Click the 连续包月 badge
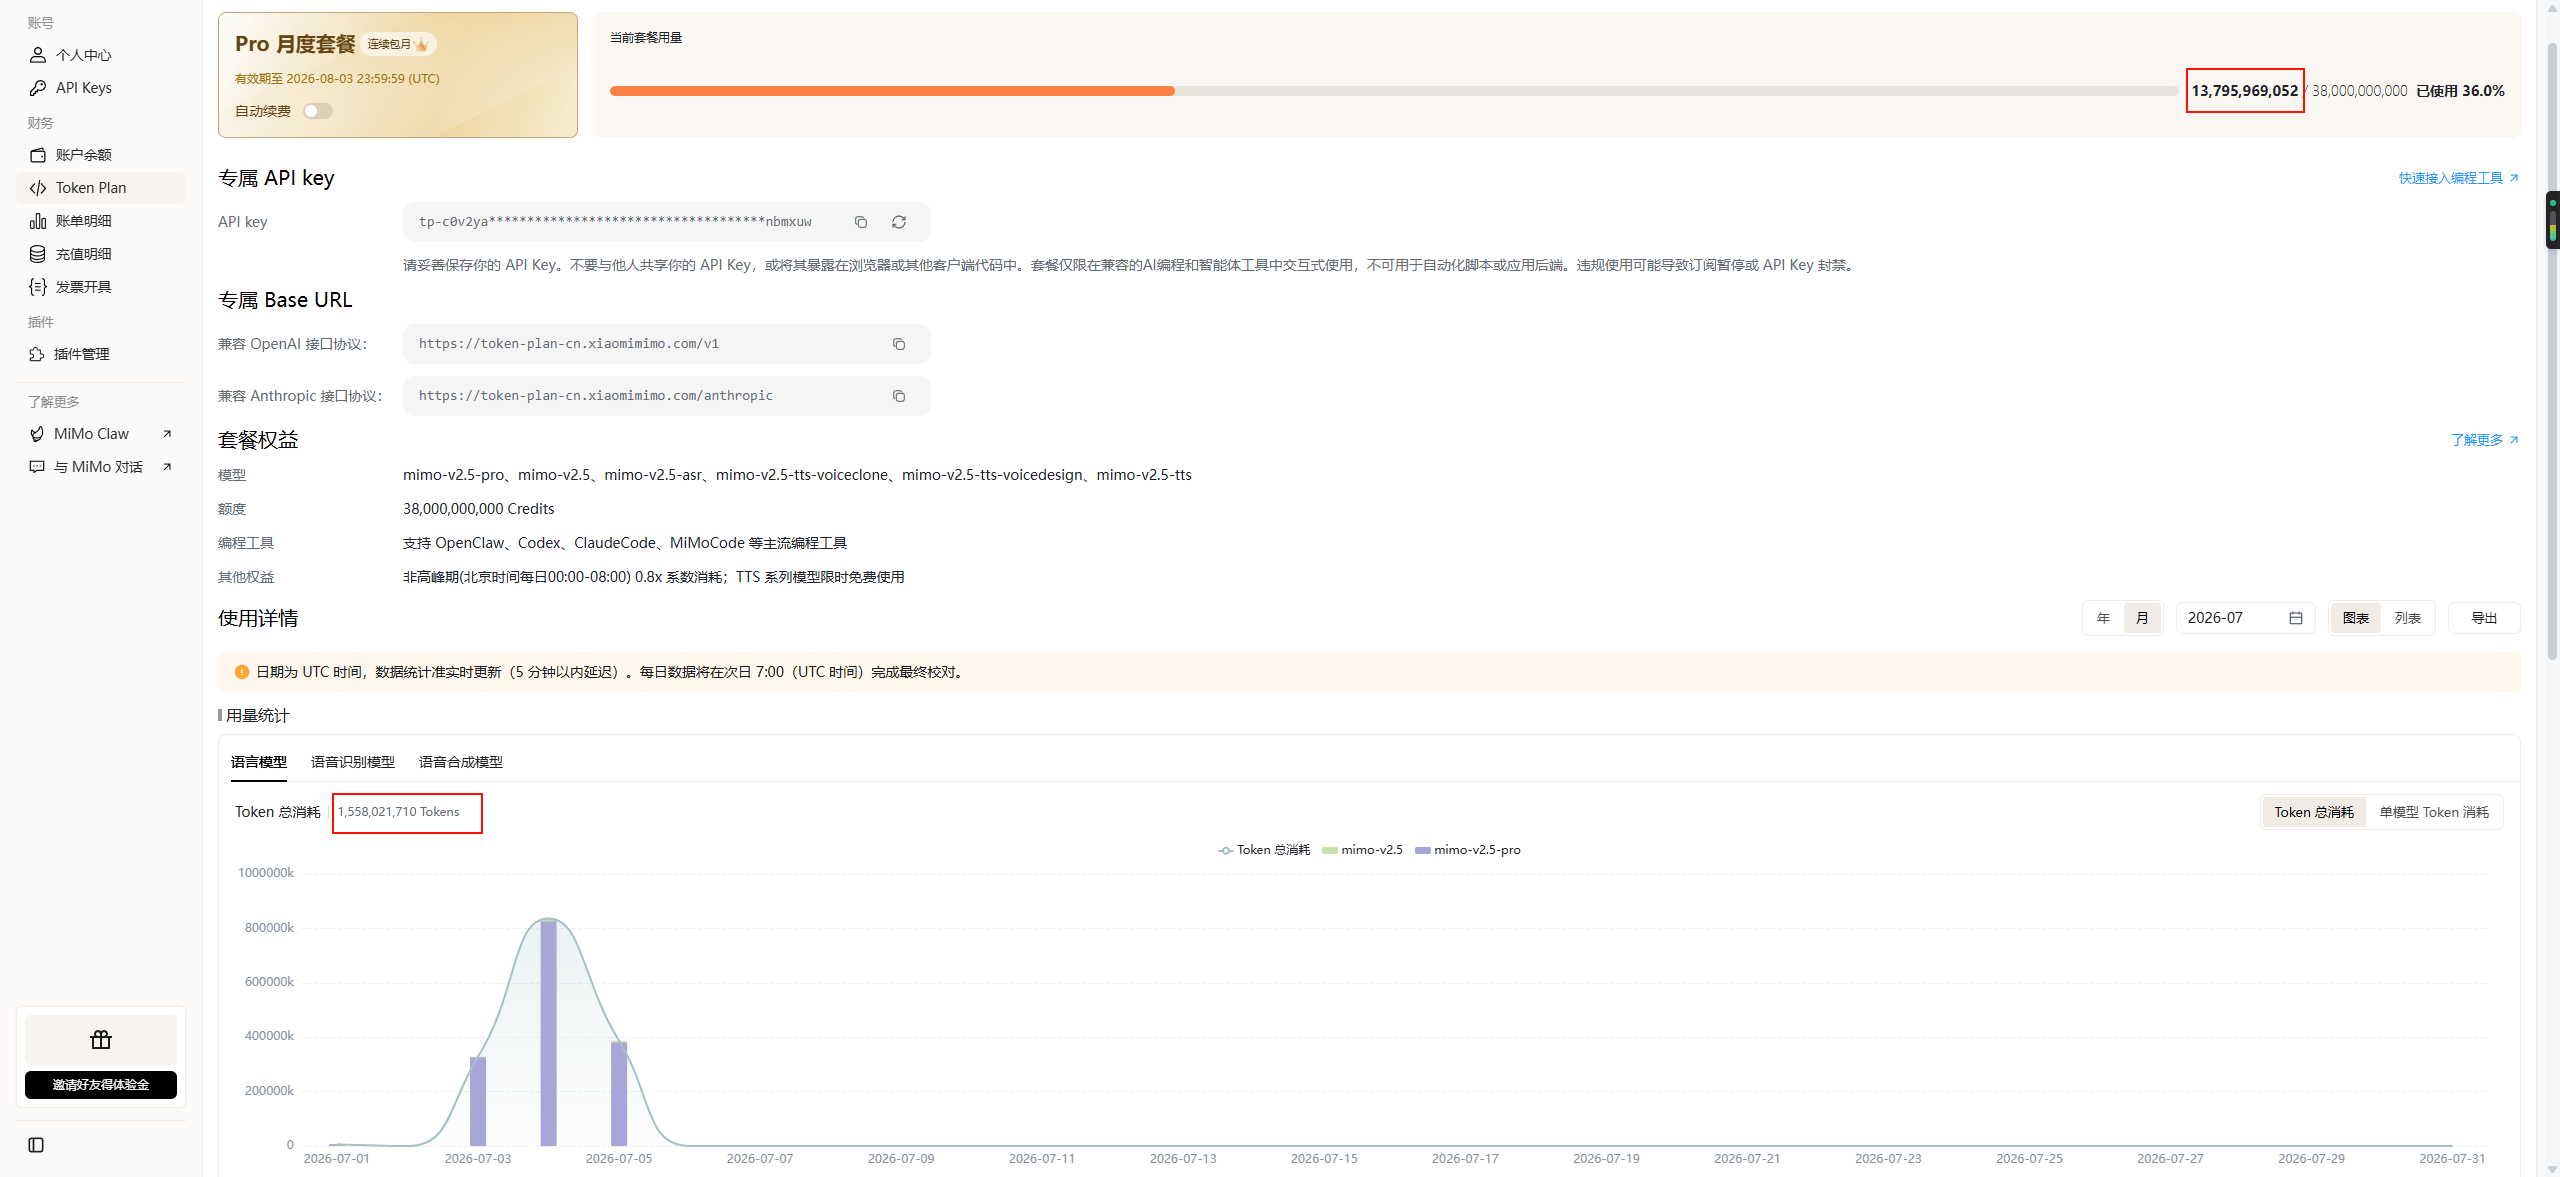 tap(398, 44)
